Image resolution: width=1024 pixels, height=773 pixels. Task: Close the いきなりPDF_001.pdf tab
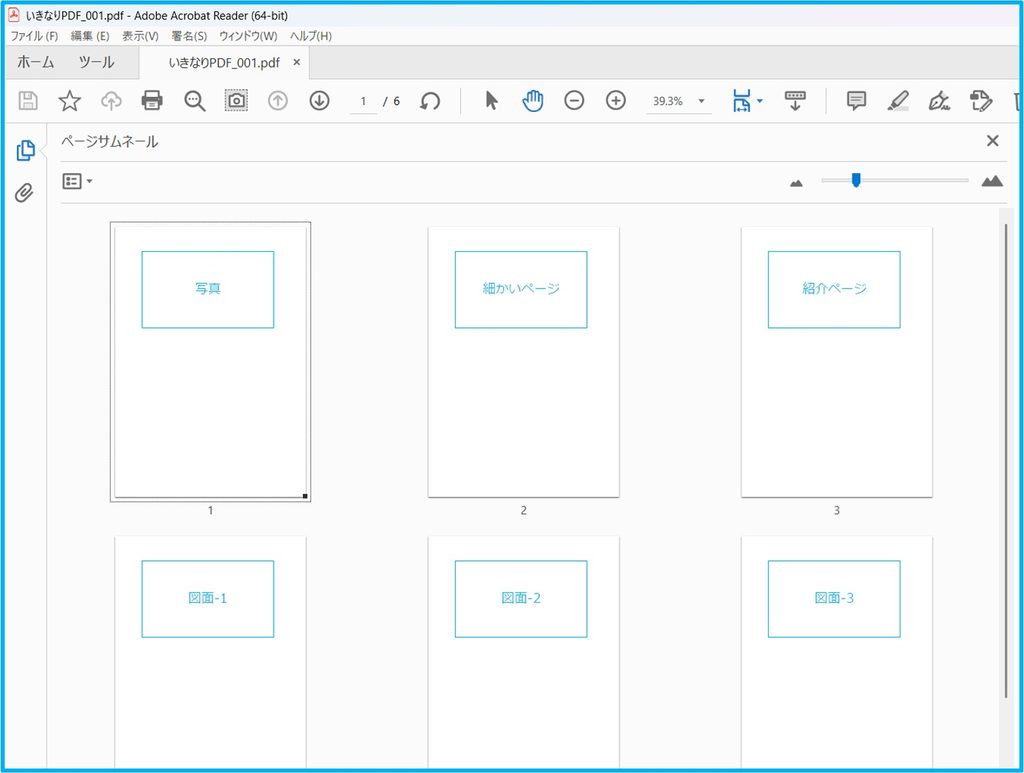pos(296,62)
